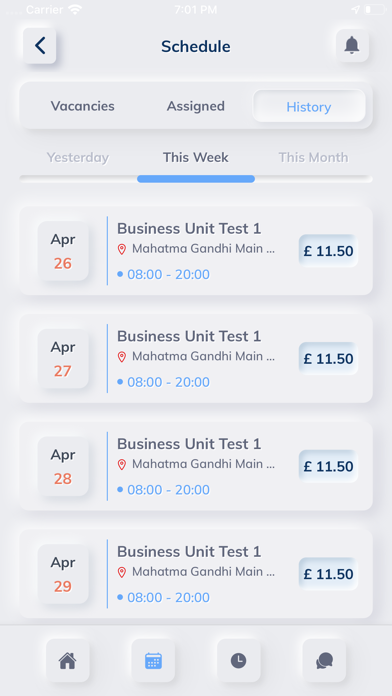The height and width of the screenshot is (696, 392).
Task: Open the Apr 26 shift's £ 11.50 rate badge
Action: pyautogui.click(x=329, y=251)
